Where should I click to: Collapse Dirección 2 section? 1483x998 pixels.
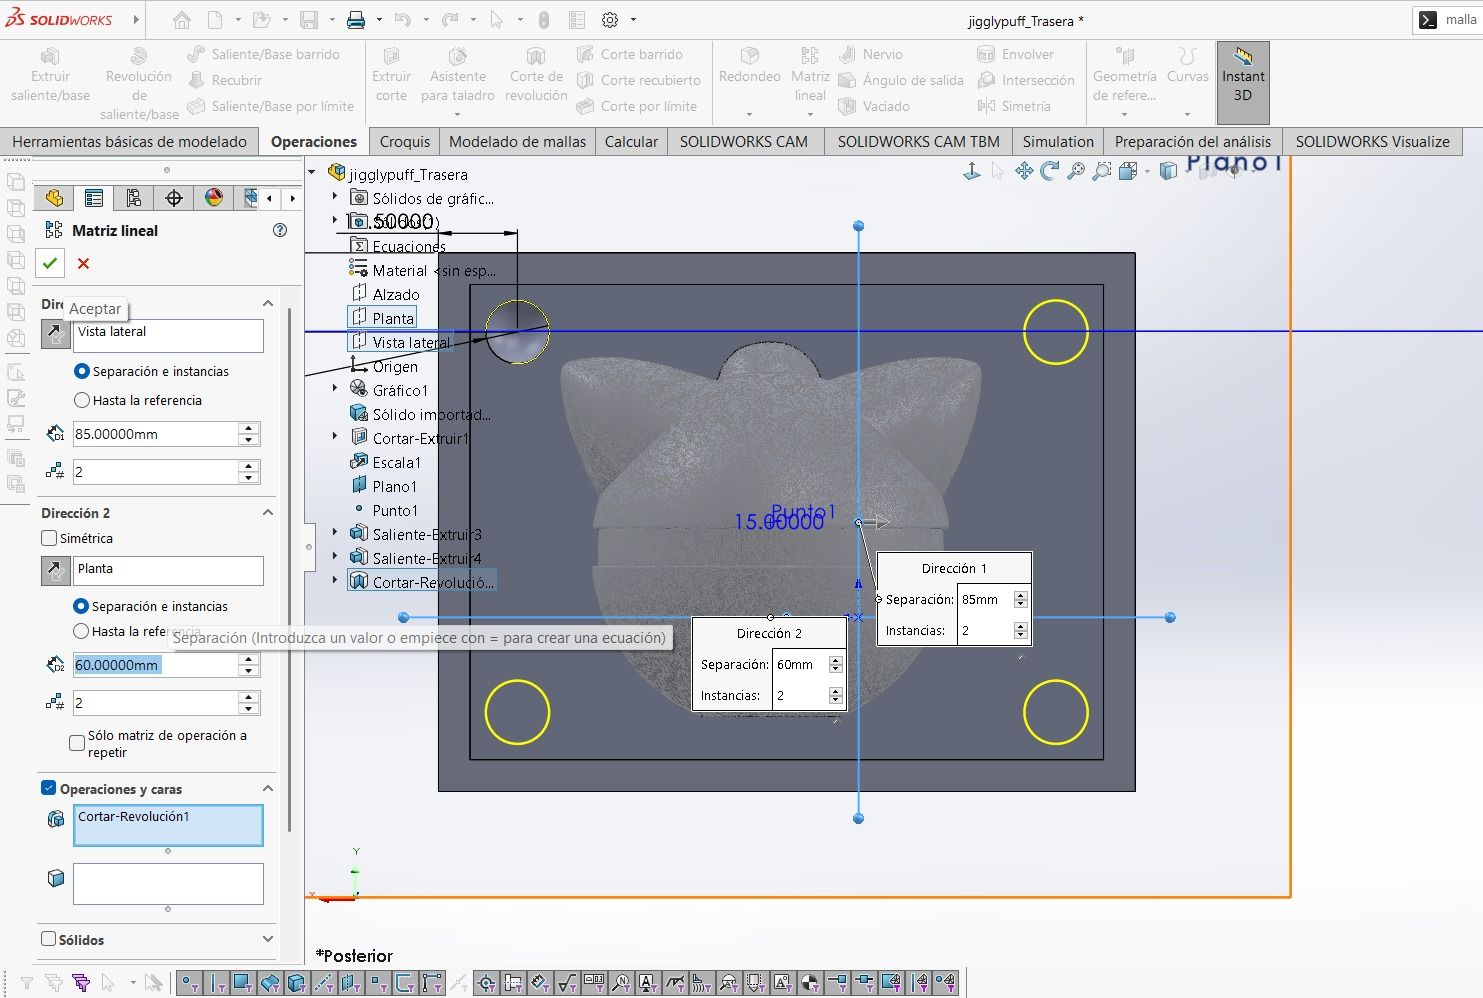(267, 513)
